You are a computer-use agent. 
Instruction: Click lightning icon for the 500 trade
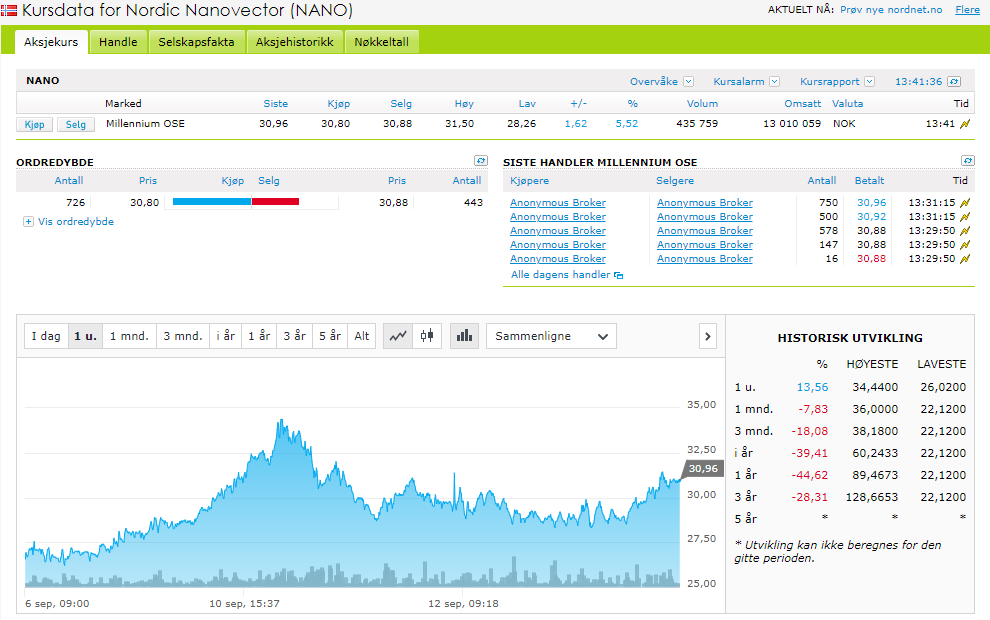pyautogui.click(x=965, y=217)
